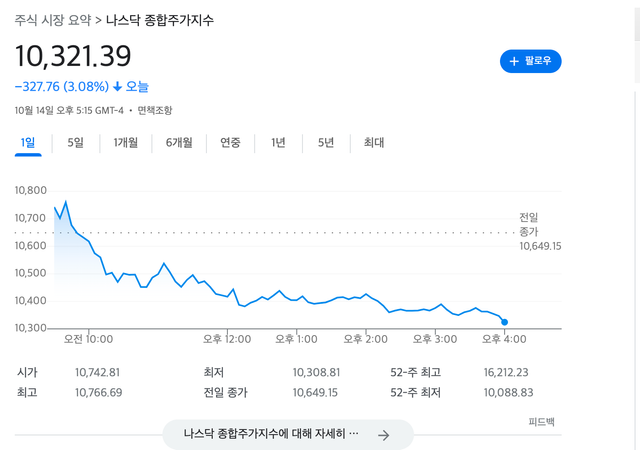Click the 최저 value 10,308.81

[x=316, y=372]
